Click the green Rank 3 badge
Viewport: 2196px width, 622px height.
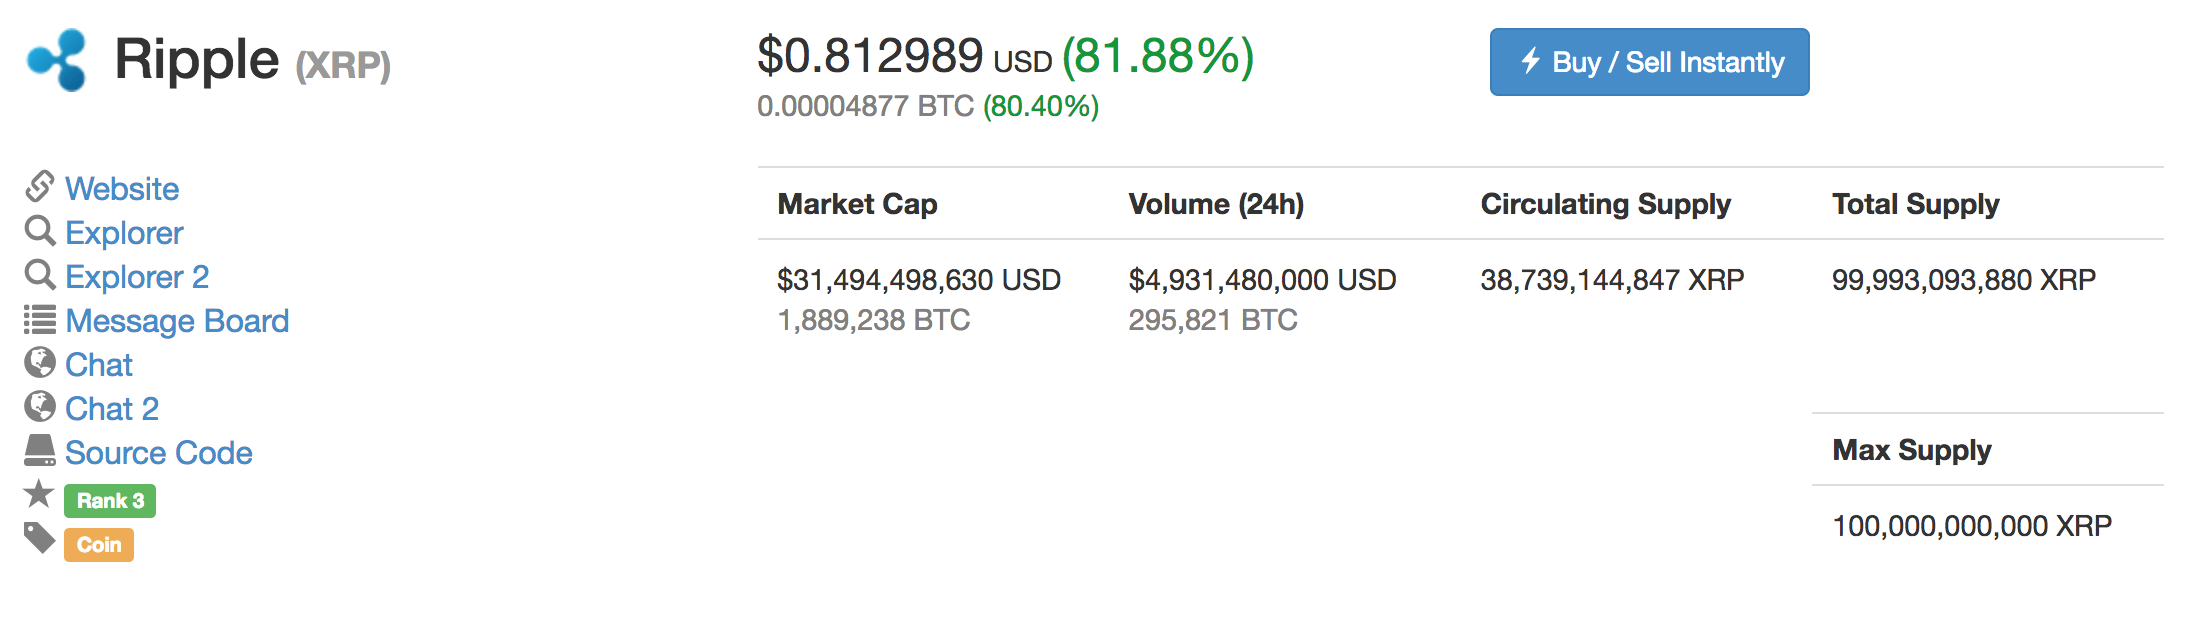110,501
